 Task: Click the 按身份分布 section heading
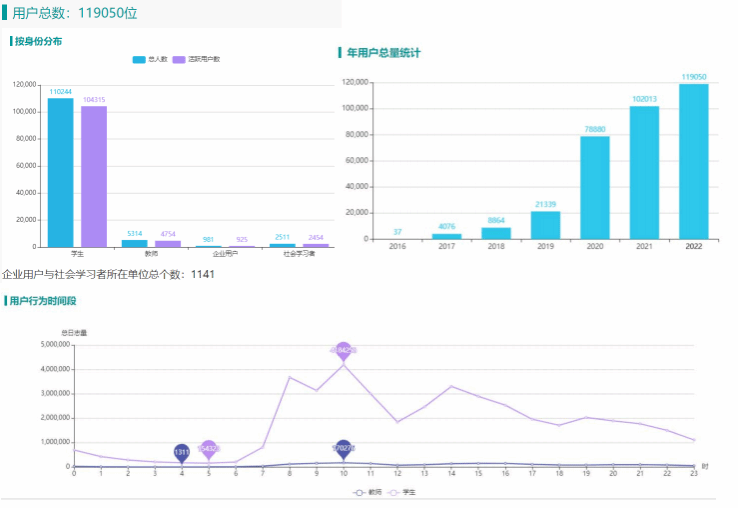38,42
